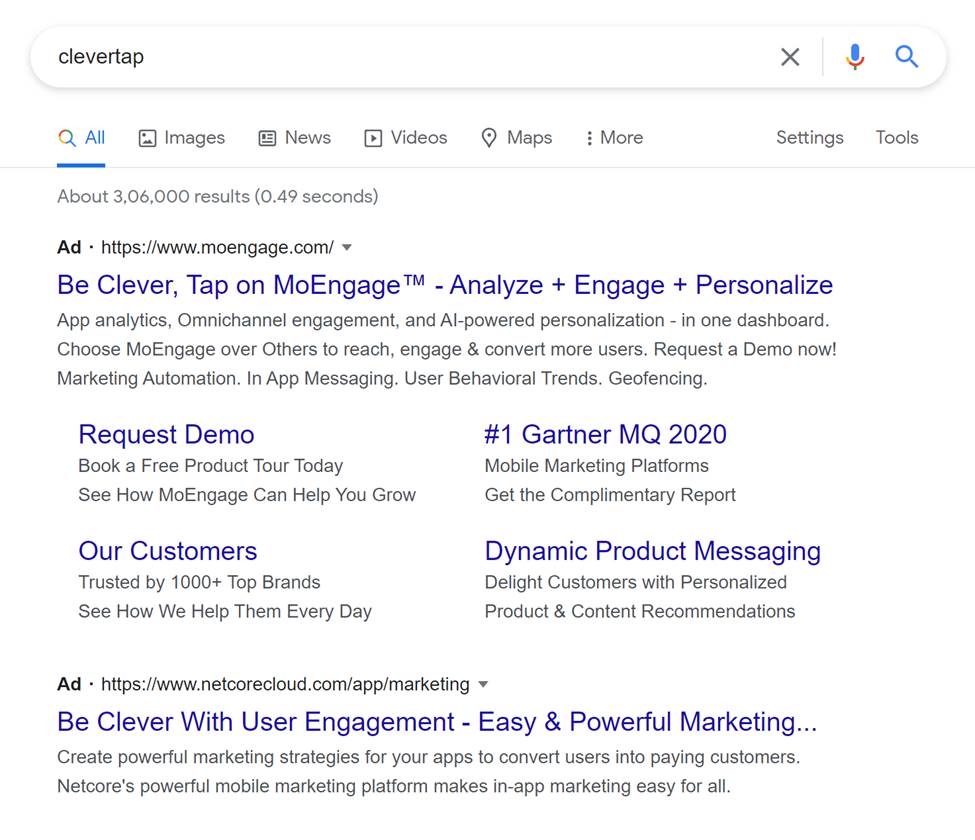The image size is (975, 840).
Task: Click the 'Marketing Automation. In App Messaging' description line
Action: coord(382,379)
